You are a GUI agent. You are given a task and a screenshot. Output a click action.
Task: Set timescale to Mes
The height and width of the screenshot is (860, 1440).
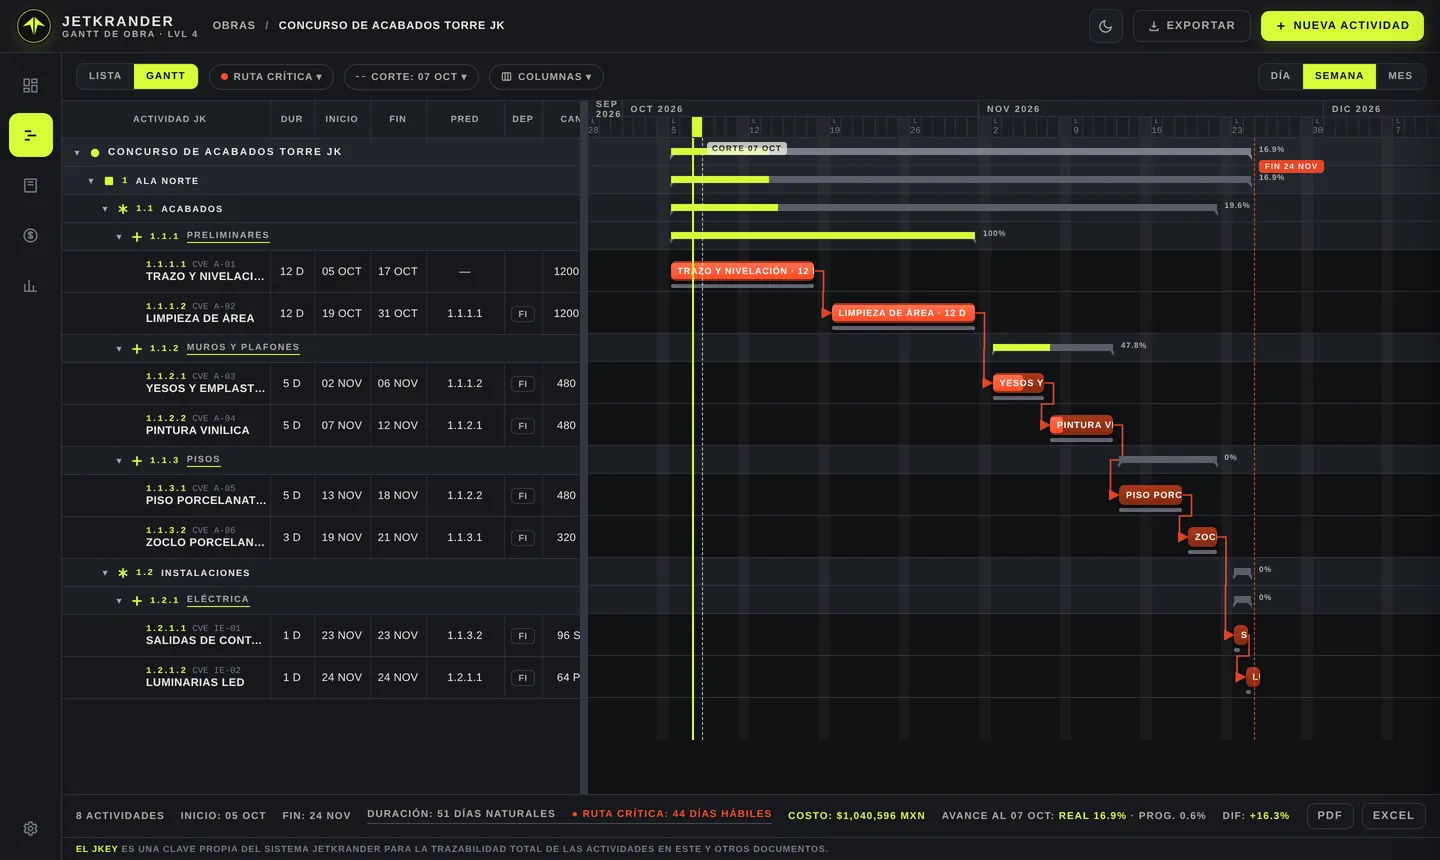pyautogui.click(x=1400, y=76)
